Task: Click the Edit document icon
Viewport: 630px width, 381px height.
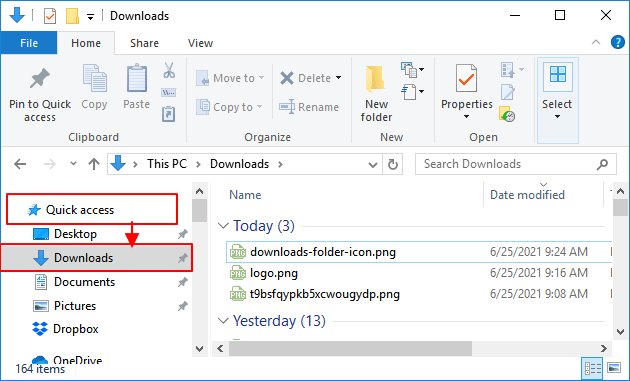Action: [507, 92]
